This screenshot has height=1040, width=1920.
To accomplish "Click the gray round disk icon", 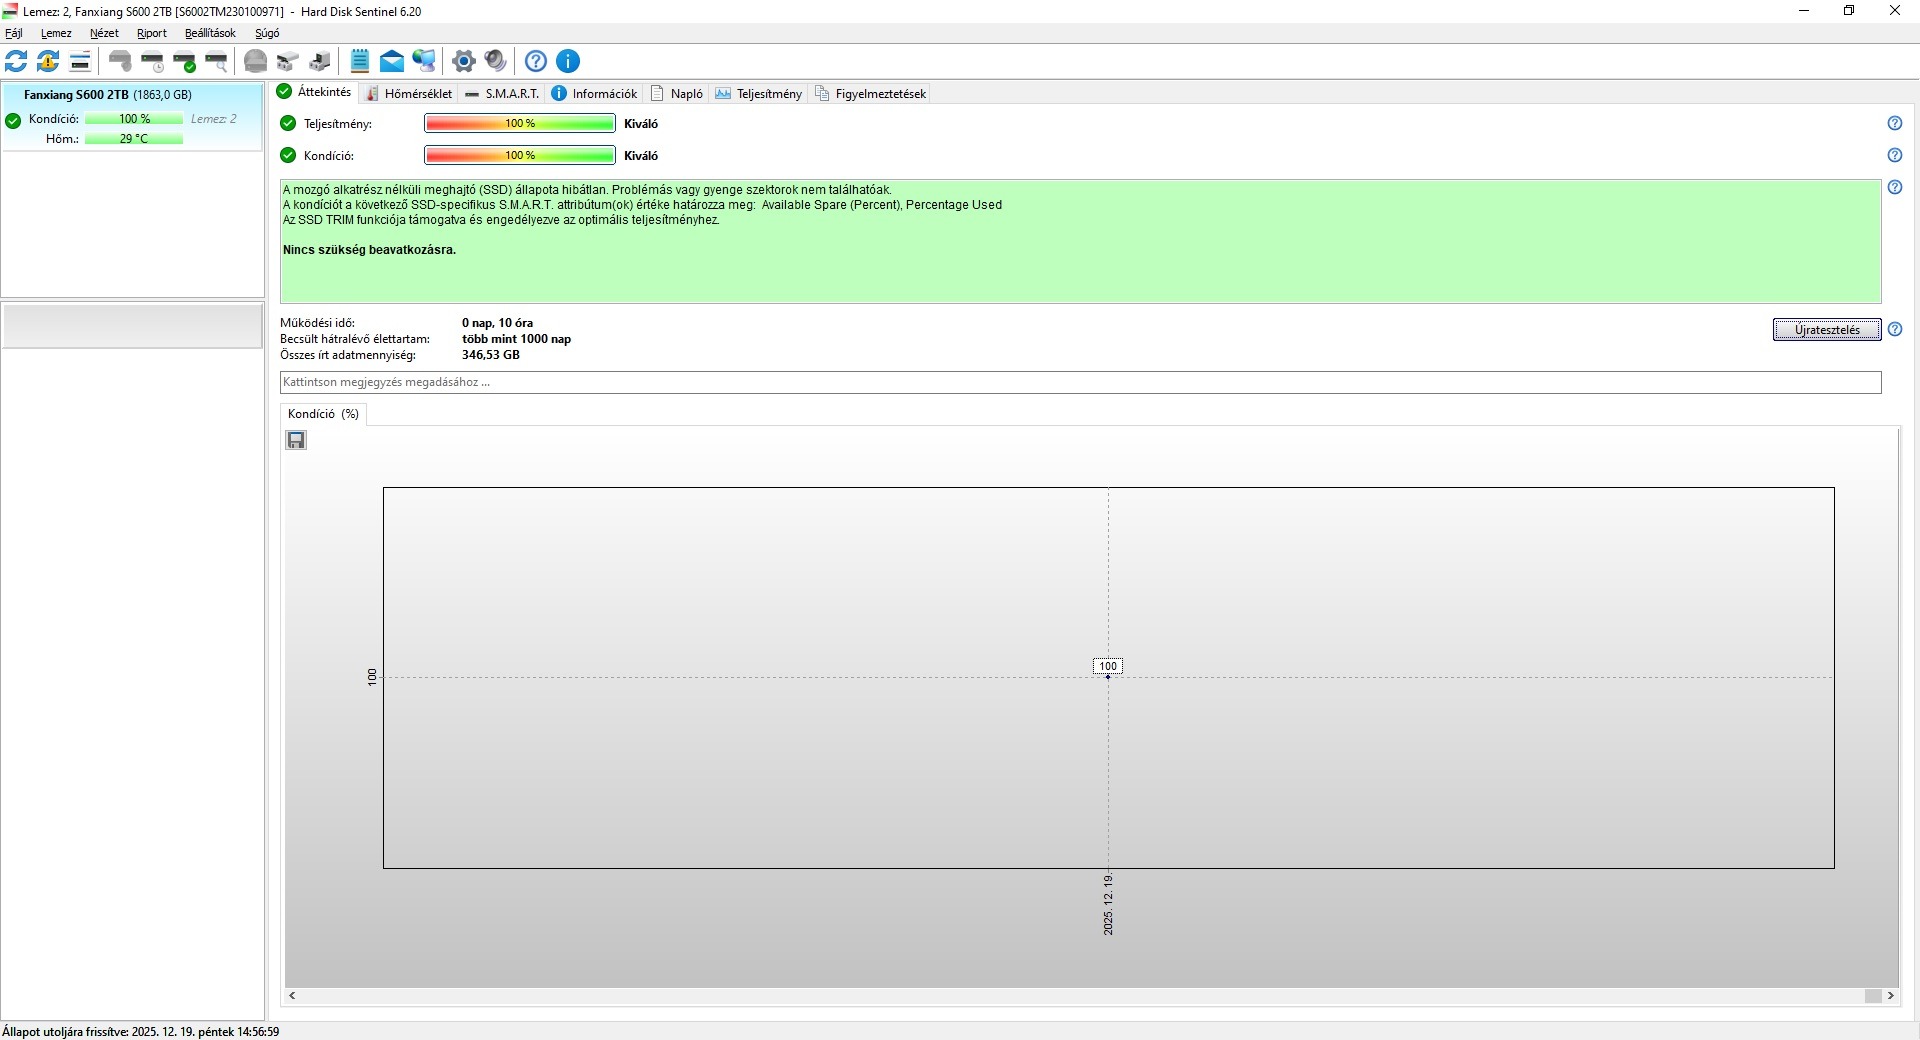I will pos(256,61).
